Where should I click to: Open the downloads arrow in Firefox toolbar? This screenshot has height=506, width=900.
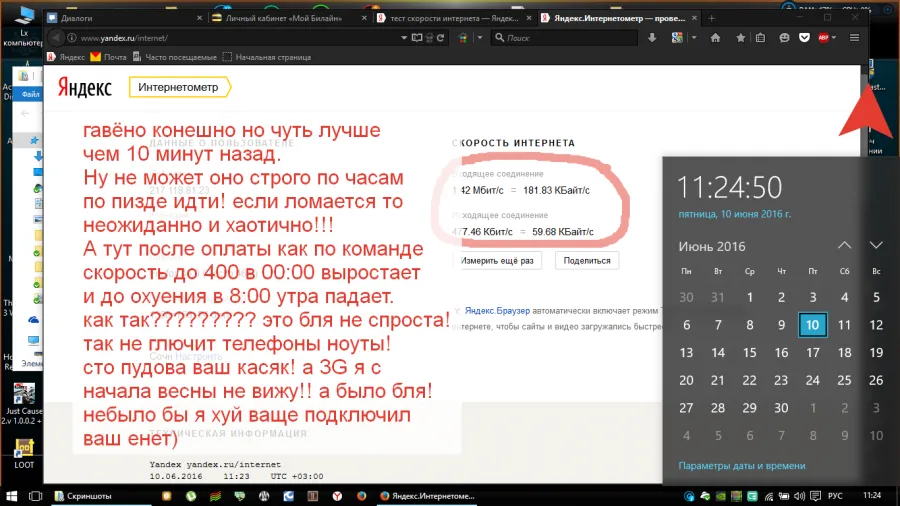(652, 38)
